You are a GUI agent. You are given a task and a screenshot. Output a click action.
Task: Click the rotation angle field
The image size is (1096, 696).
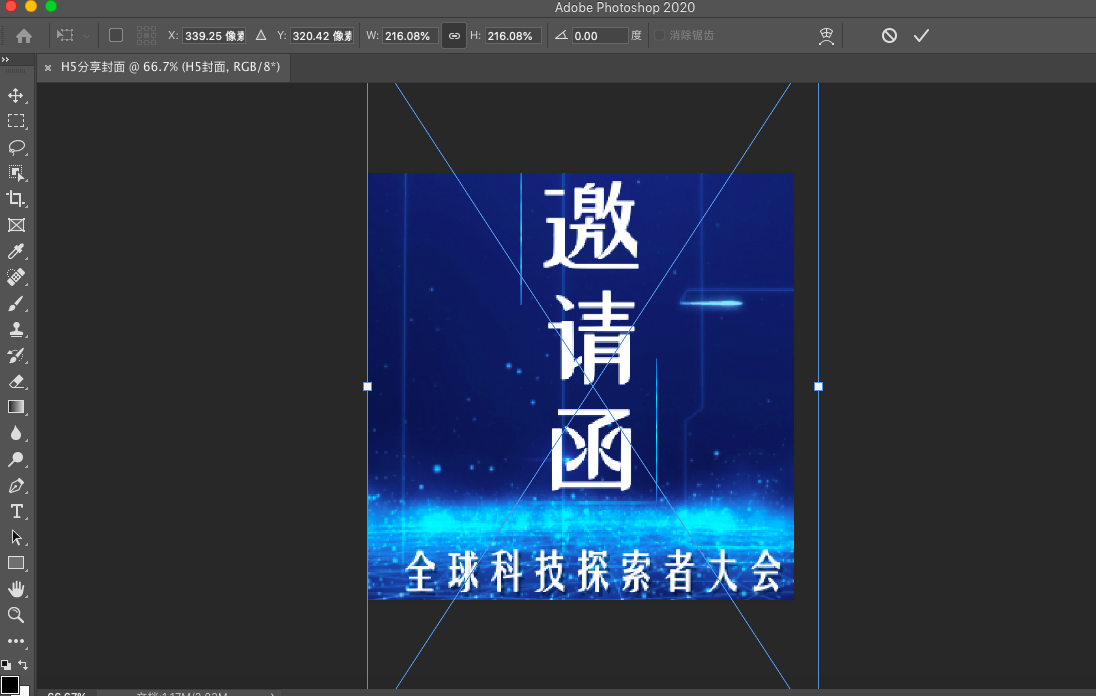(600, 36)
